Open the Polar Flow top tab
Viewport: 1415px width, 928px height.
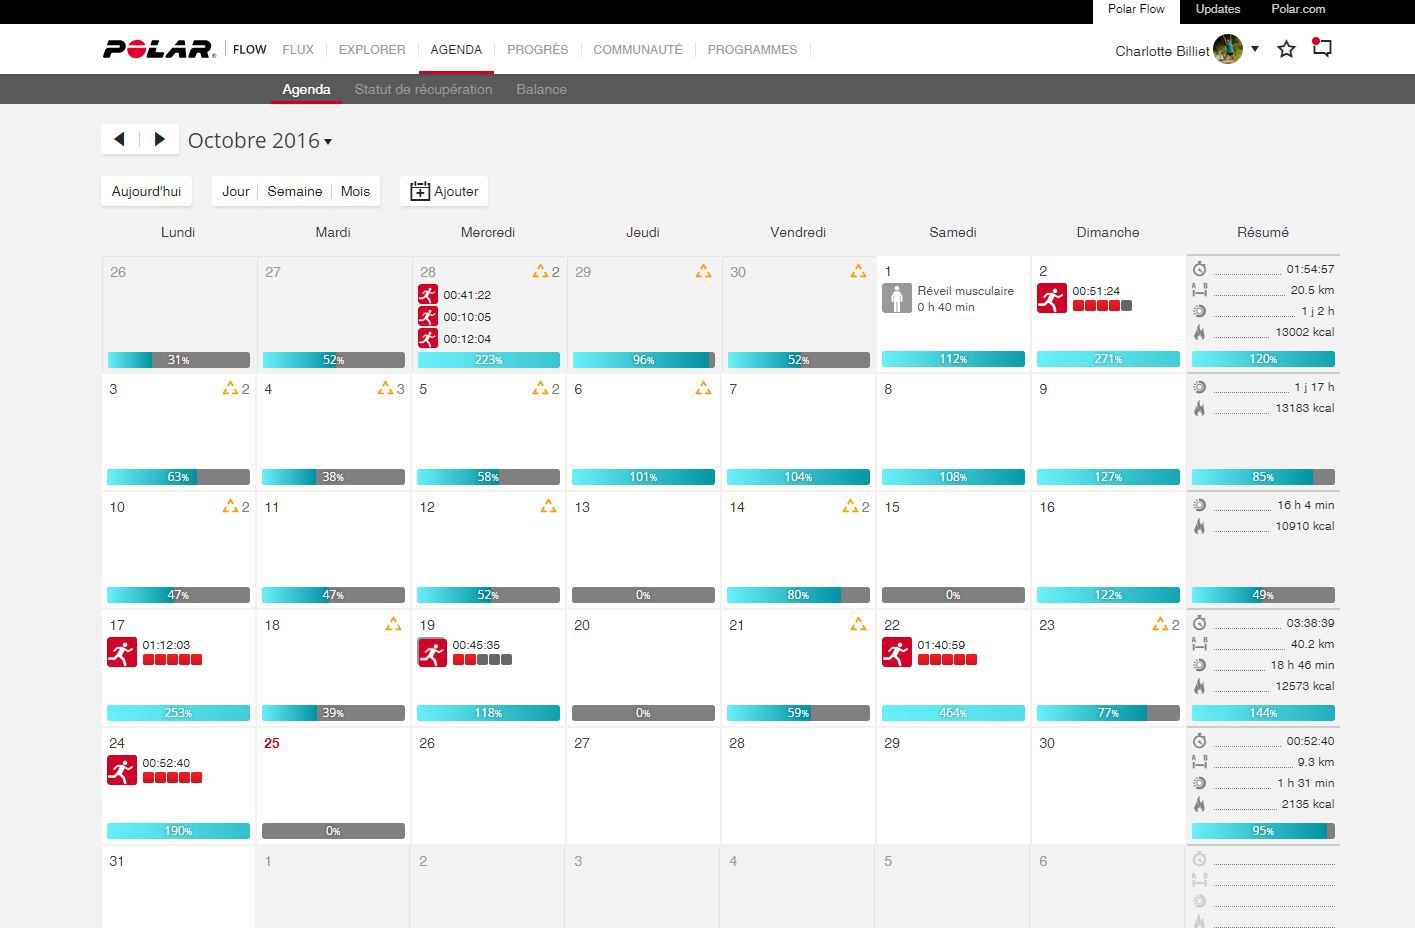1136,10
